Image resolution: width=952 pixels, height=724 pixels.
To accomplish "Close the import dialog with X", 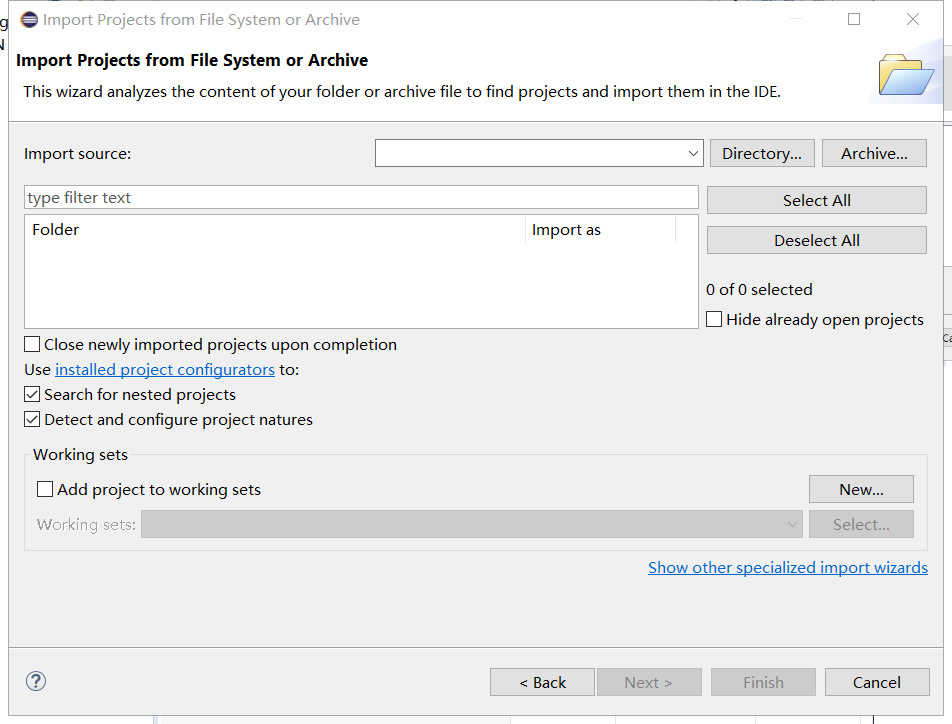I will [x=913, y=19].
